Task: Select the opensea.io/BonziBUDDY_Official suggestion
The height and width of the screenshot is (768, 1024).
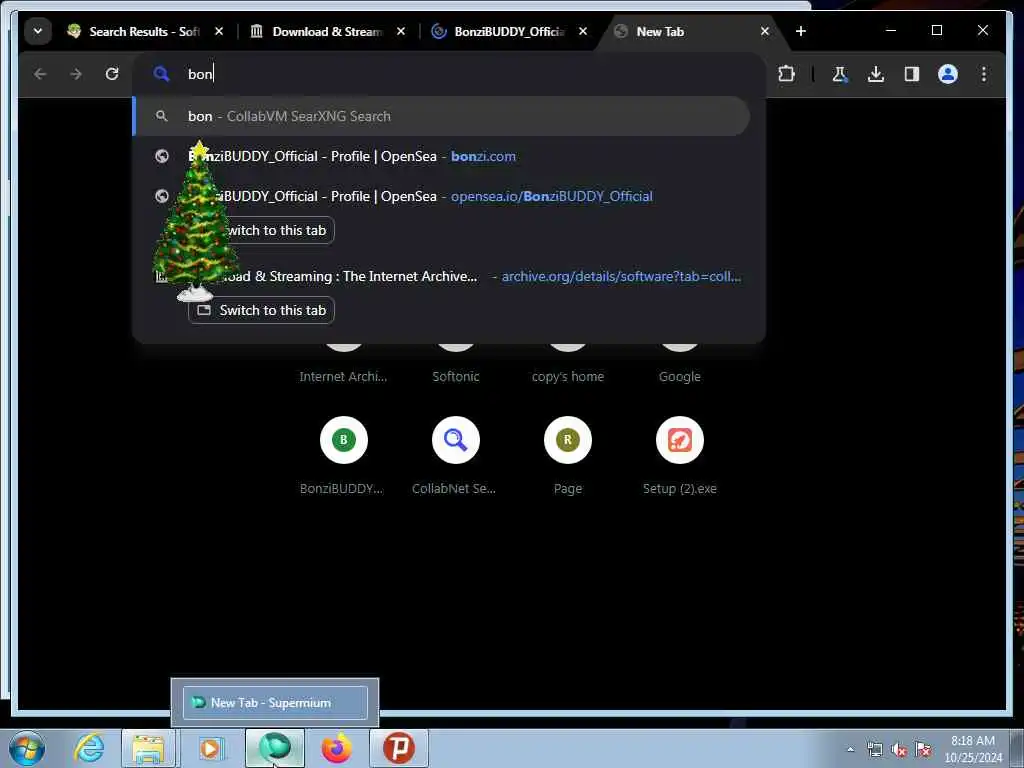Action: pos(441,196)
